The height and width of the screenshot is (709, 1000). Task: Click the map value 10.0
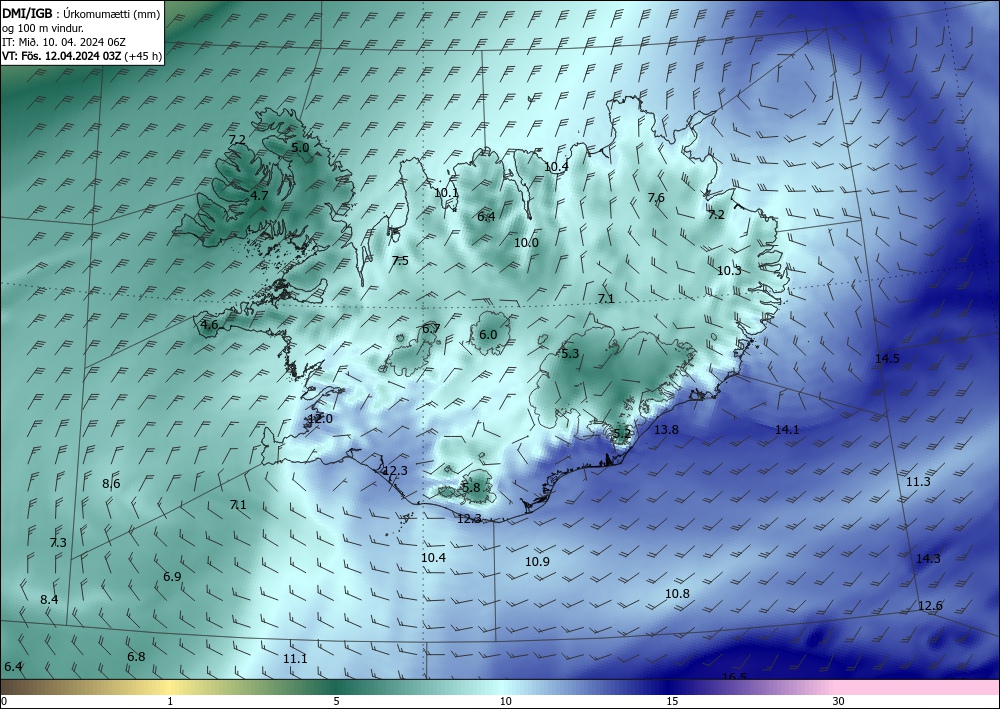pyautogui.click(x=526, y=242)
